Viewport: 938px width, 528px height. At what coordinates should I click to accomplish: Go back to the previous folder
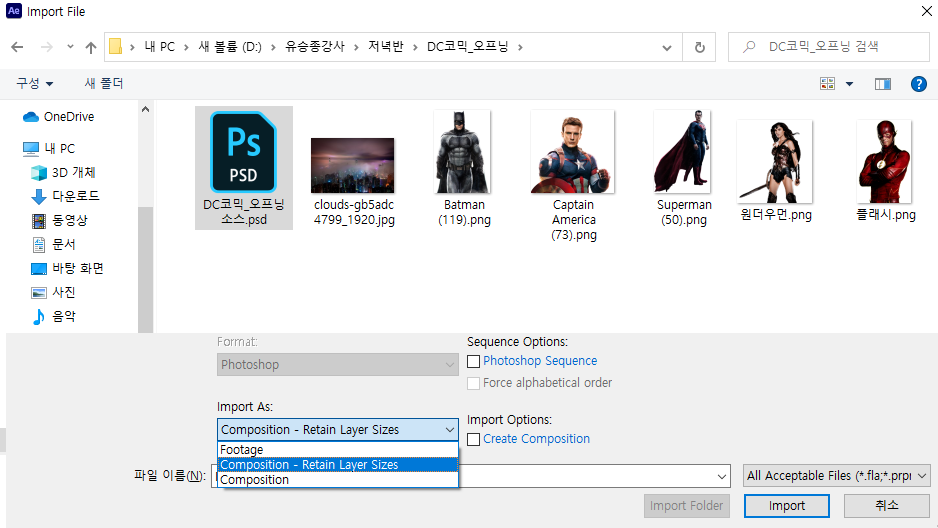point(17,47)
